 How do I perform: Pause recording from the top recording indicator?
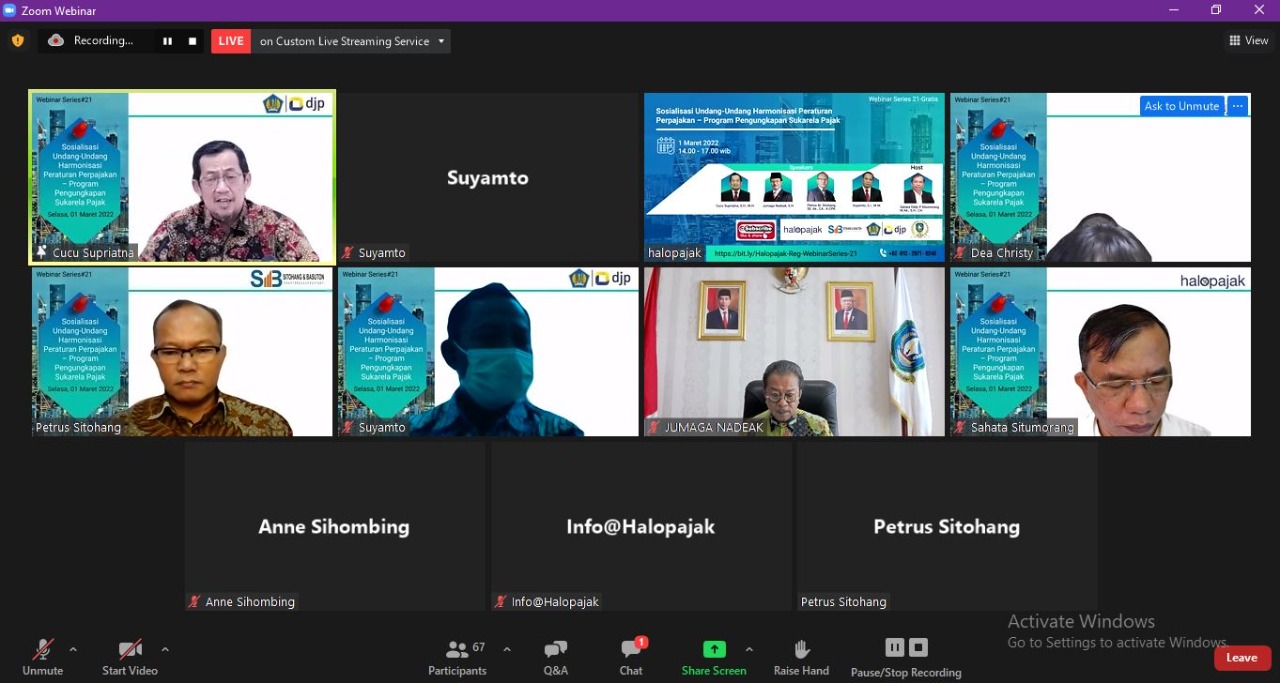coord(167,41)
